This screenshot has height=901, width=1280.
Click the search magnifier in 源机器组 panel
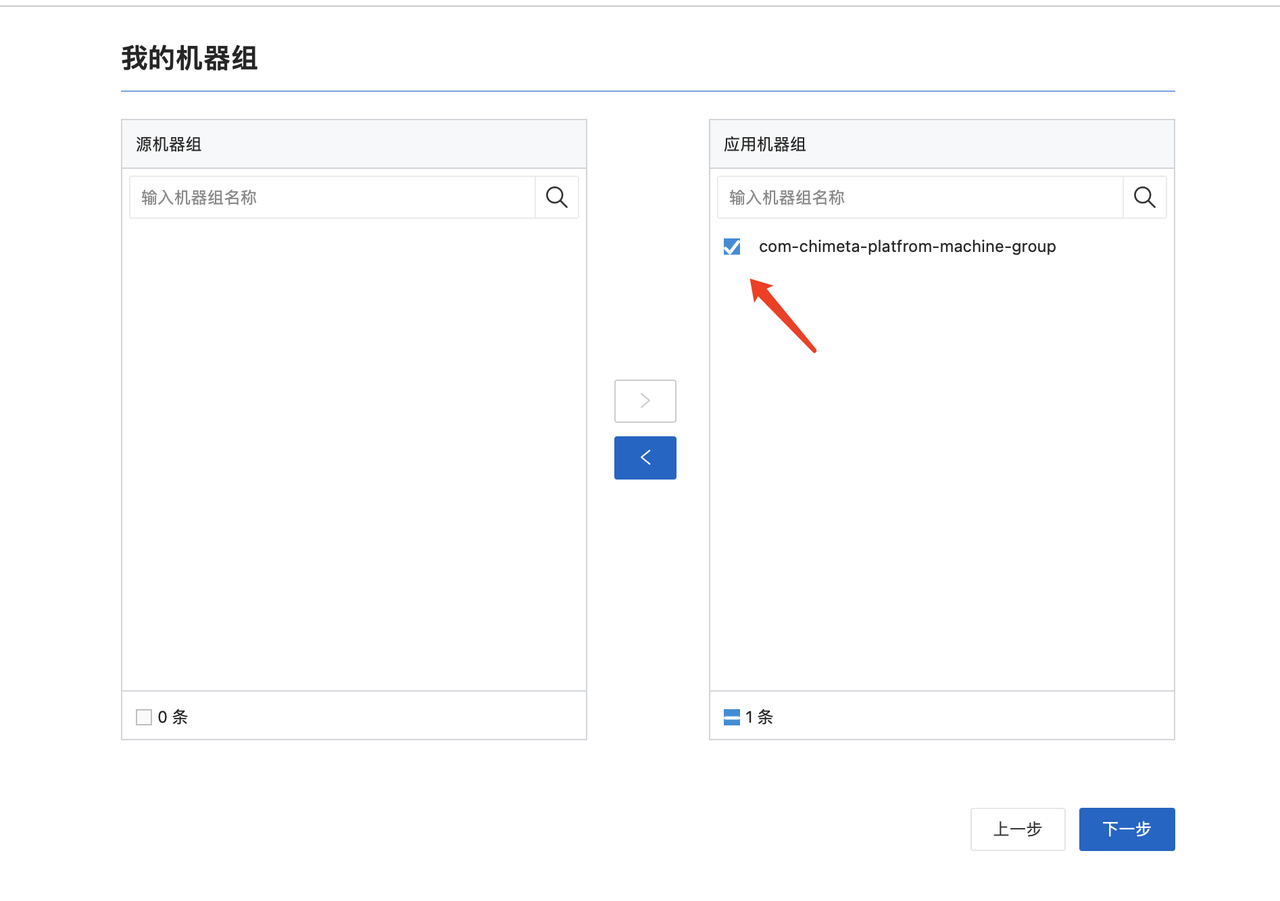(557, 198)
